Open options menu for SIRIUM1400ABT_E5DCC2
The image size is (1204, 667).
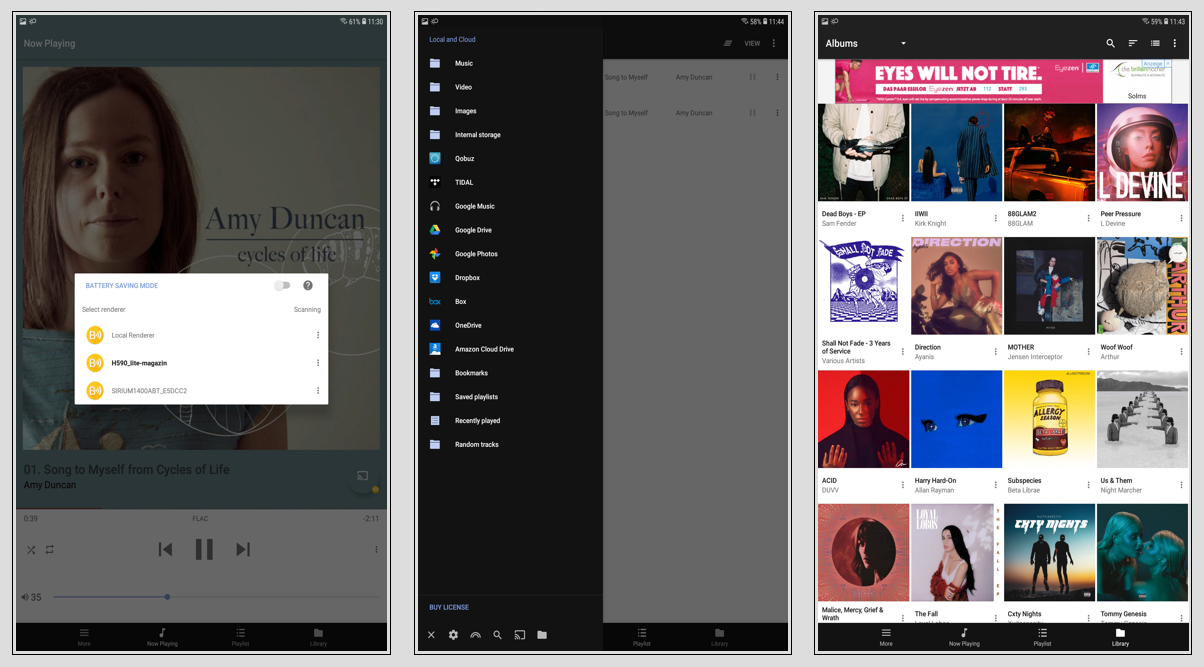pyautogui.click(x=318, y=391)
